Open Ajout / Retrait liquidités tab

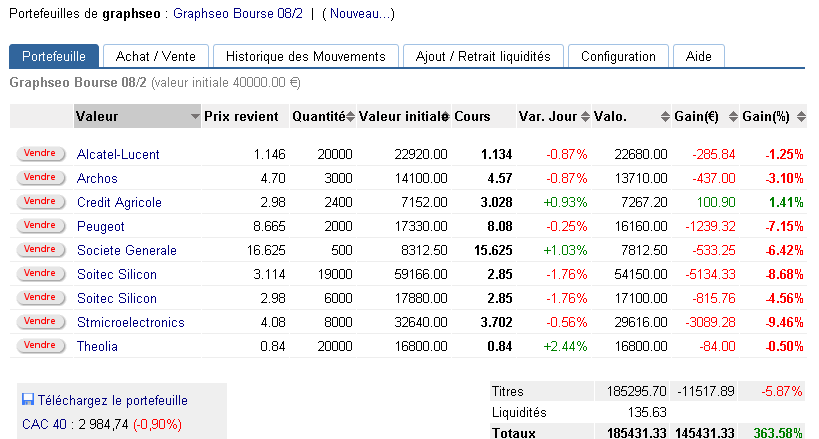(x=483, y=57)
